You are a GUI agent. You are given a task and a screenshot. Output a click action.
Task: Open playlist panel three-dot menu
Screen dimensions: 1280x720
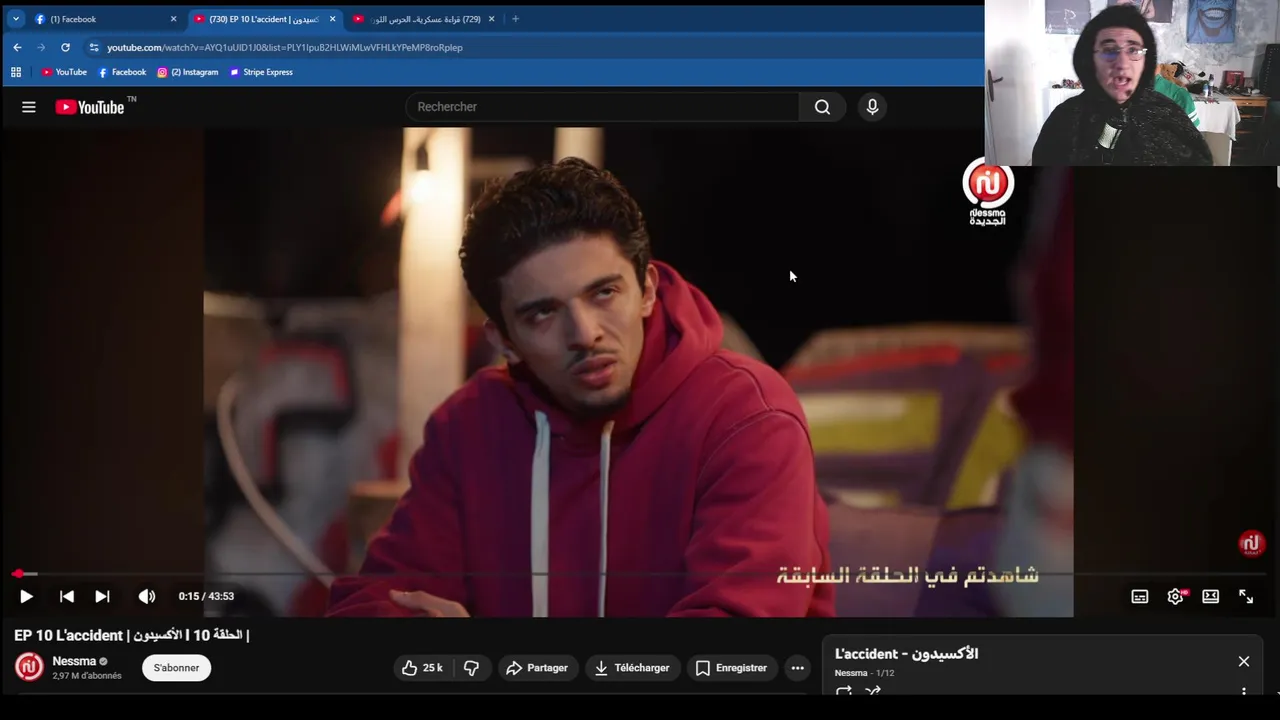tap(1244, 691)
